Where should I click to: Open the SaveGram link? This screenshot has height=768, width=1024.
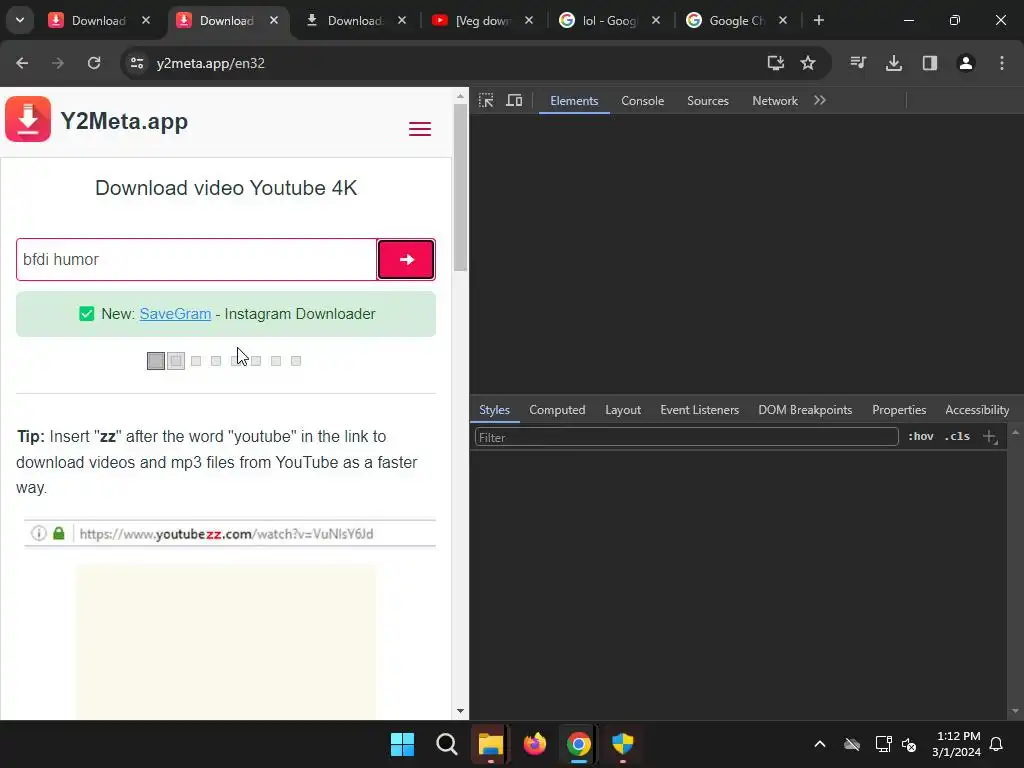[175, 313]
